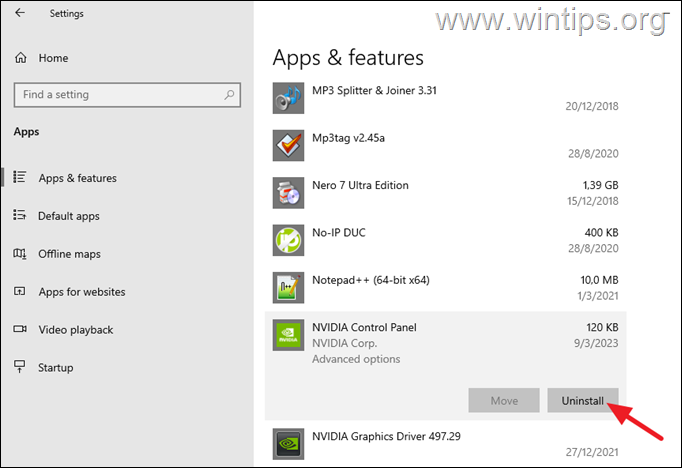Screen dimensions: 682x468
Task: Click the Find a setting search box
Action: pos(127,95)
